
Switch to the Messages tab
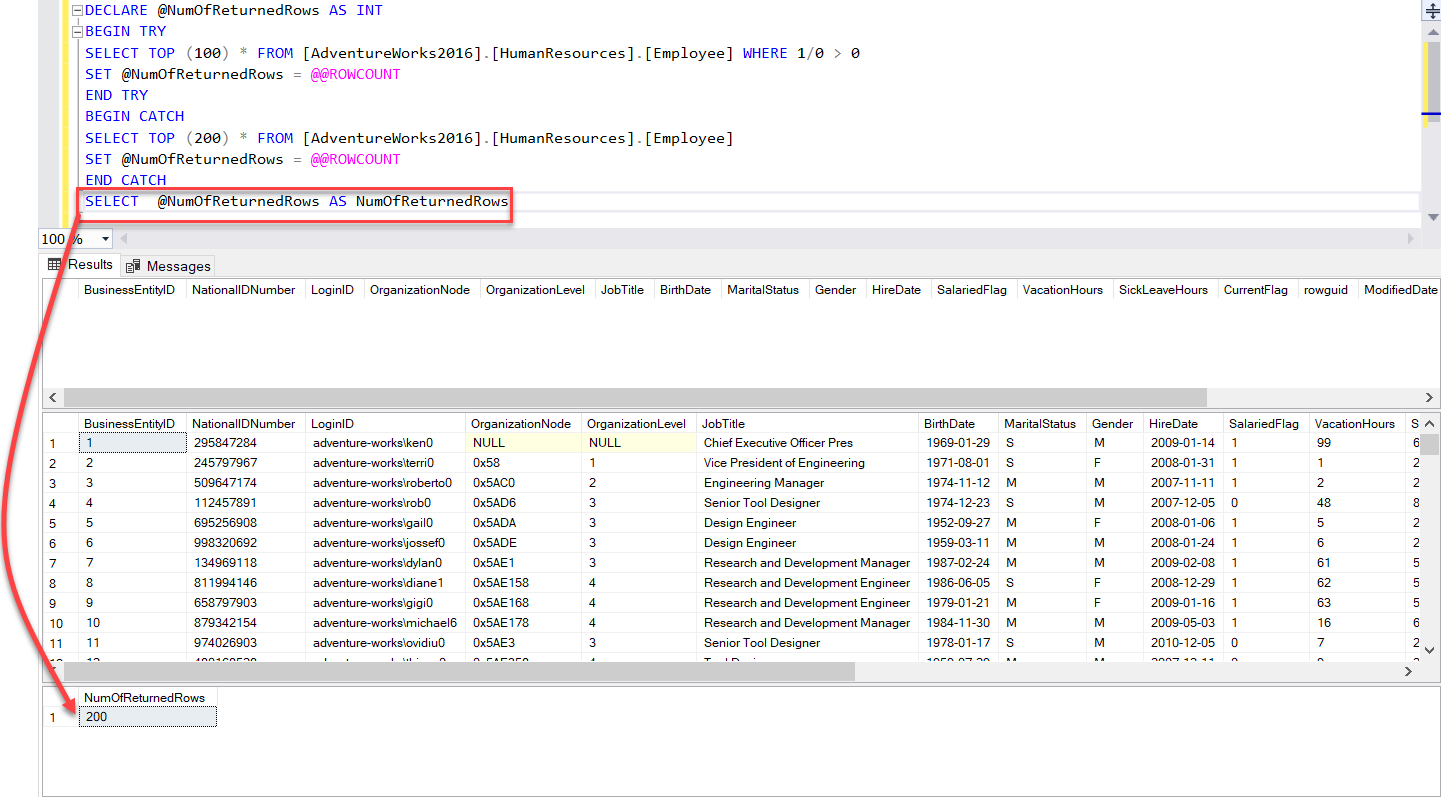[168, 265]
